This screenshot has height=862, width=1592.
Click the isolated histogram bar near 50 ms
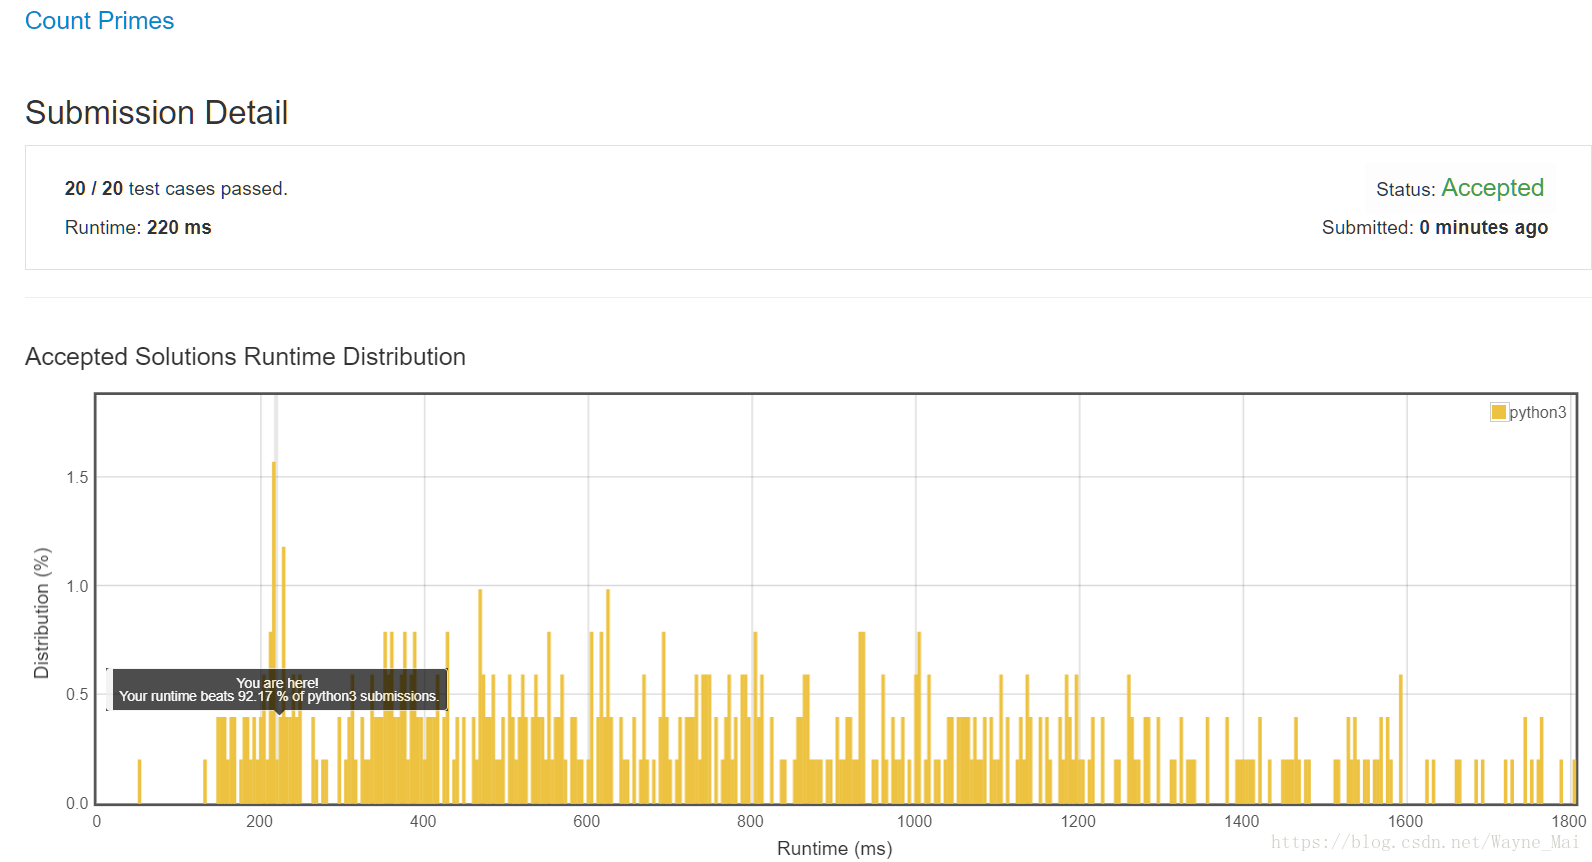[139, 781]
